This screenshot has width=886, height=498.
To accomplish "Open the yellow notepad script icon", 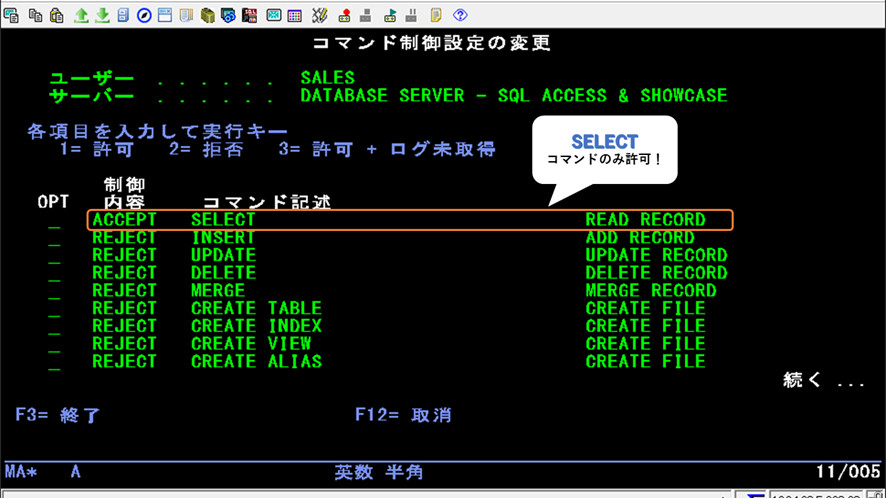I will pyautogui.click(x=436, y=15).
